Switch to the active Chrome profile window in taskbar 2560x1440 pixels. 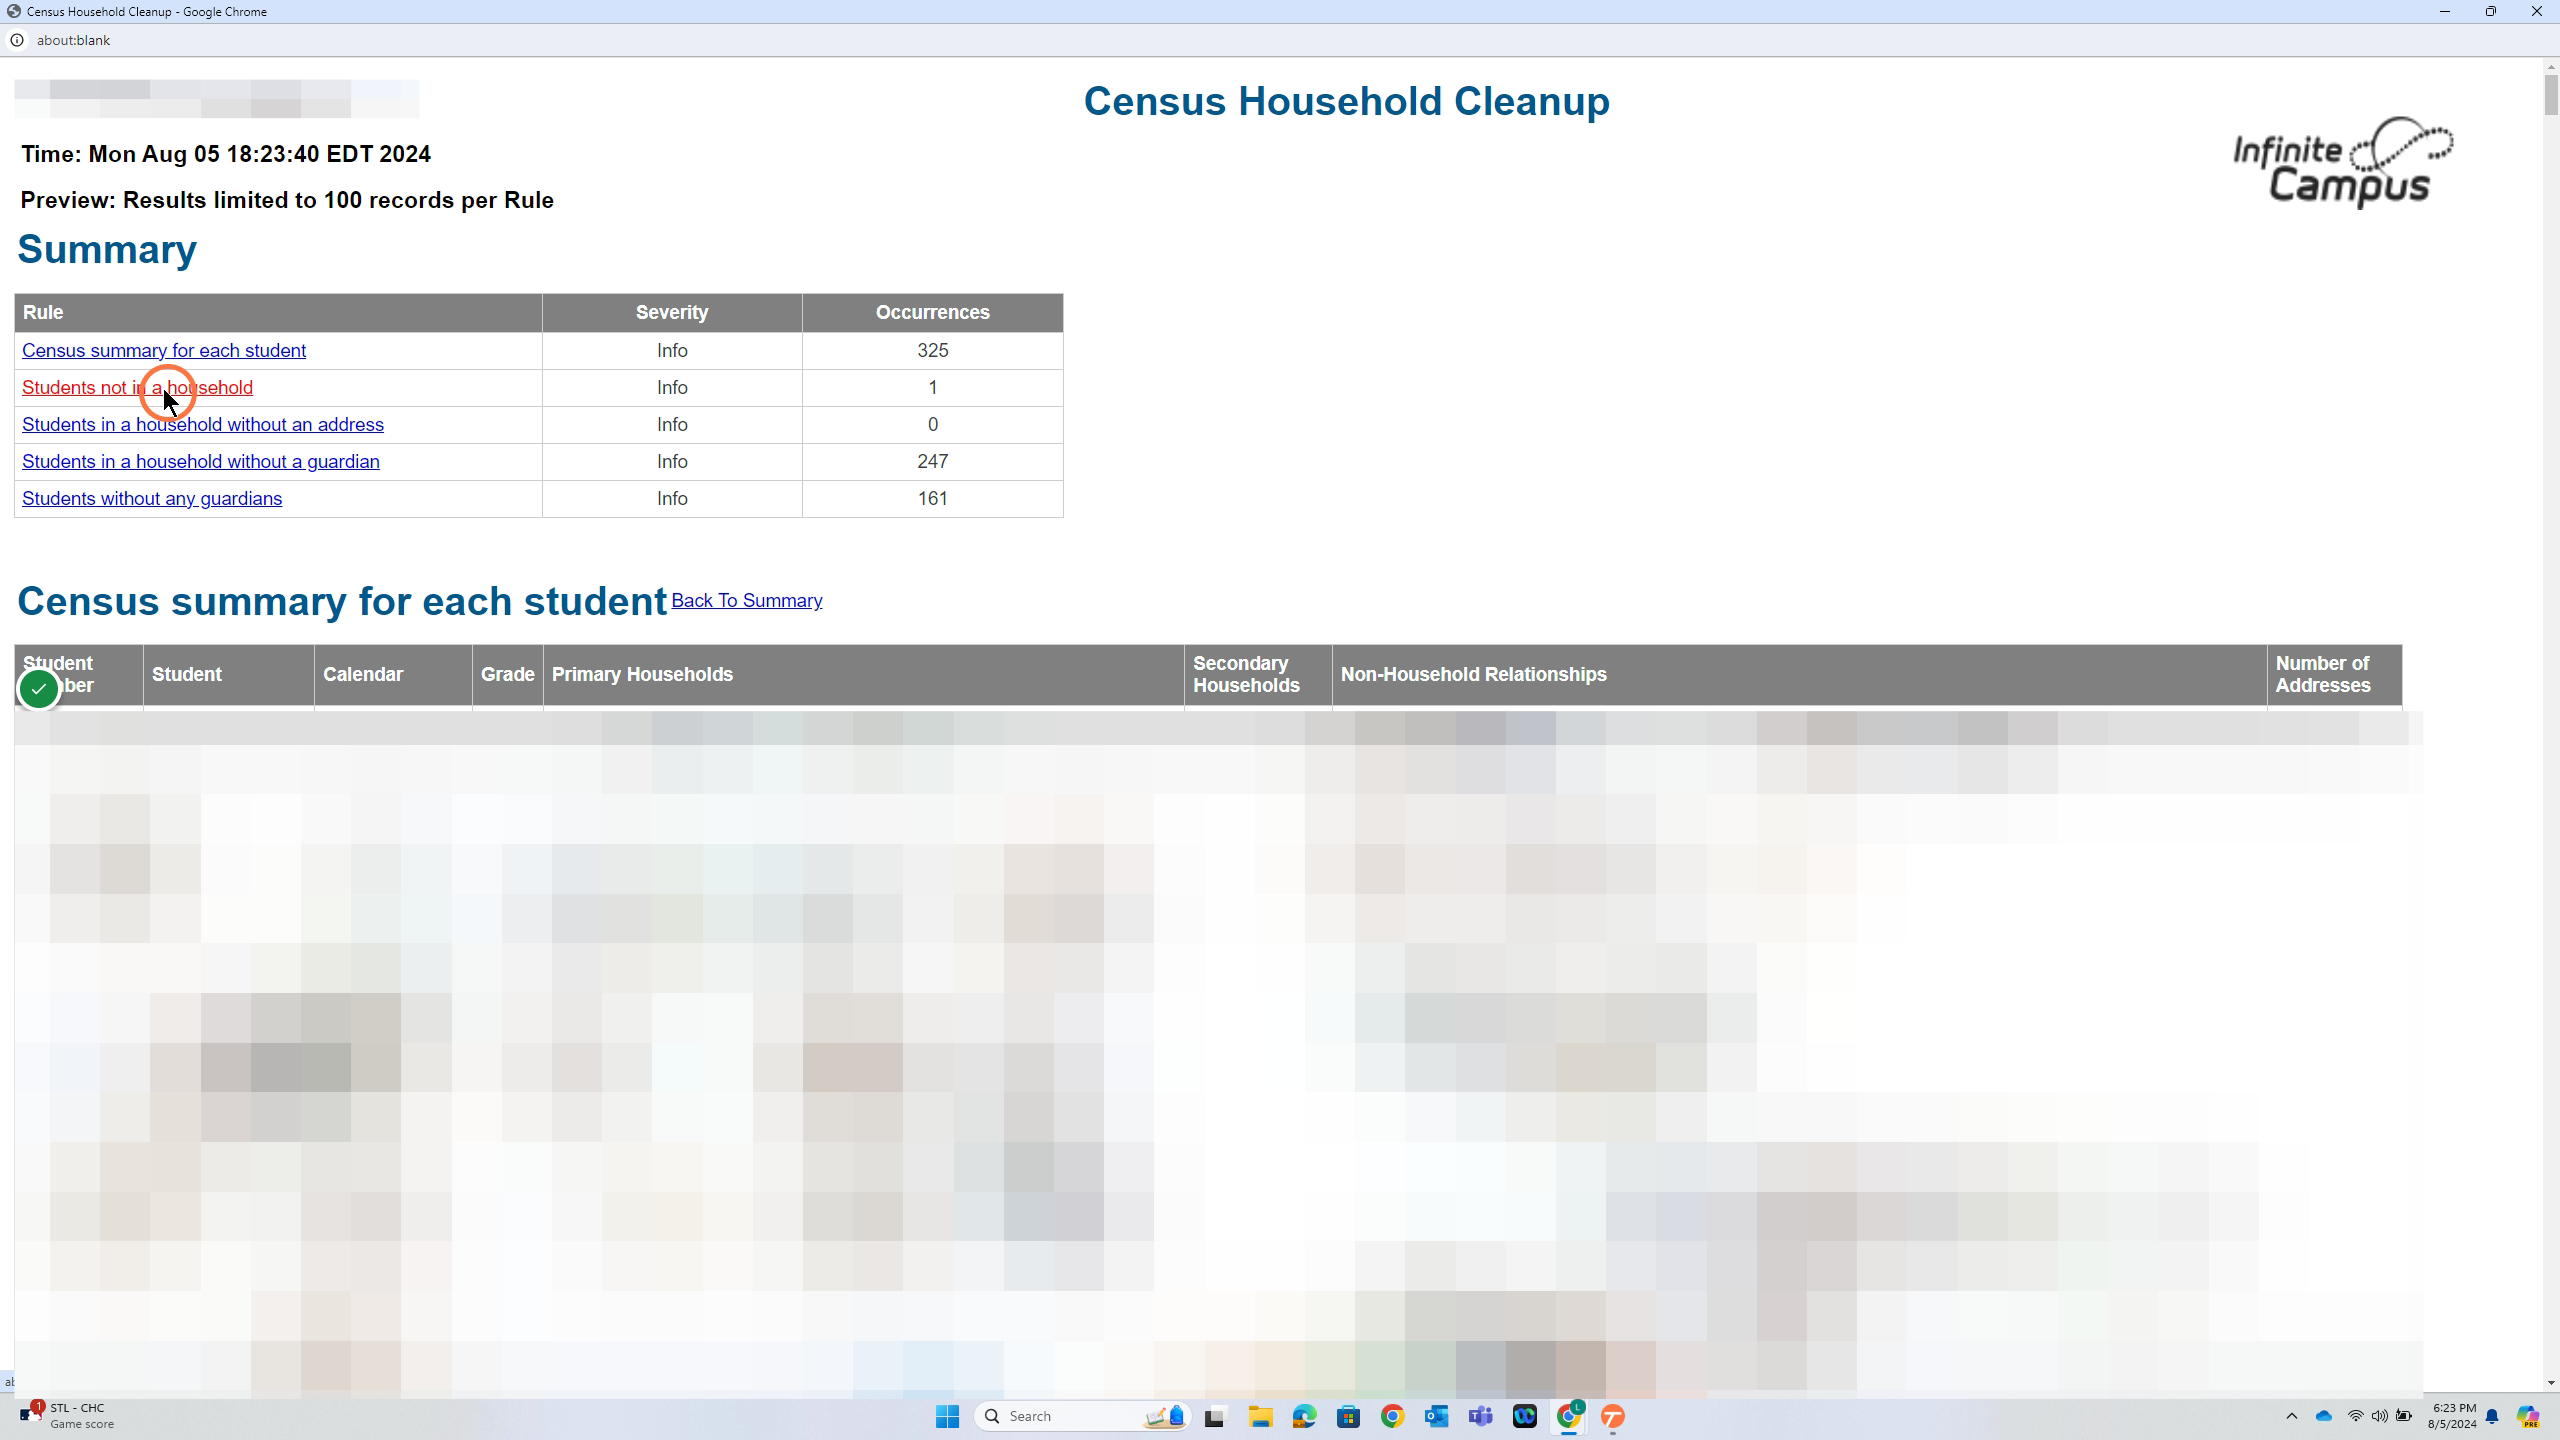[x=1569, y=1416]
